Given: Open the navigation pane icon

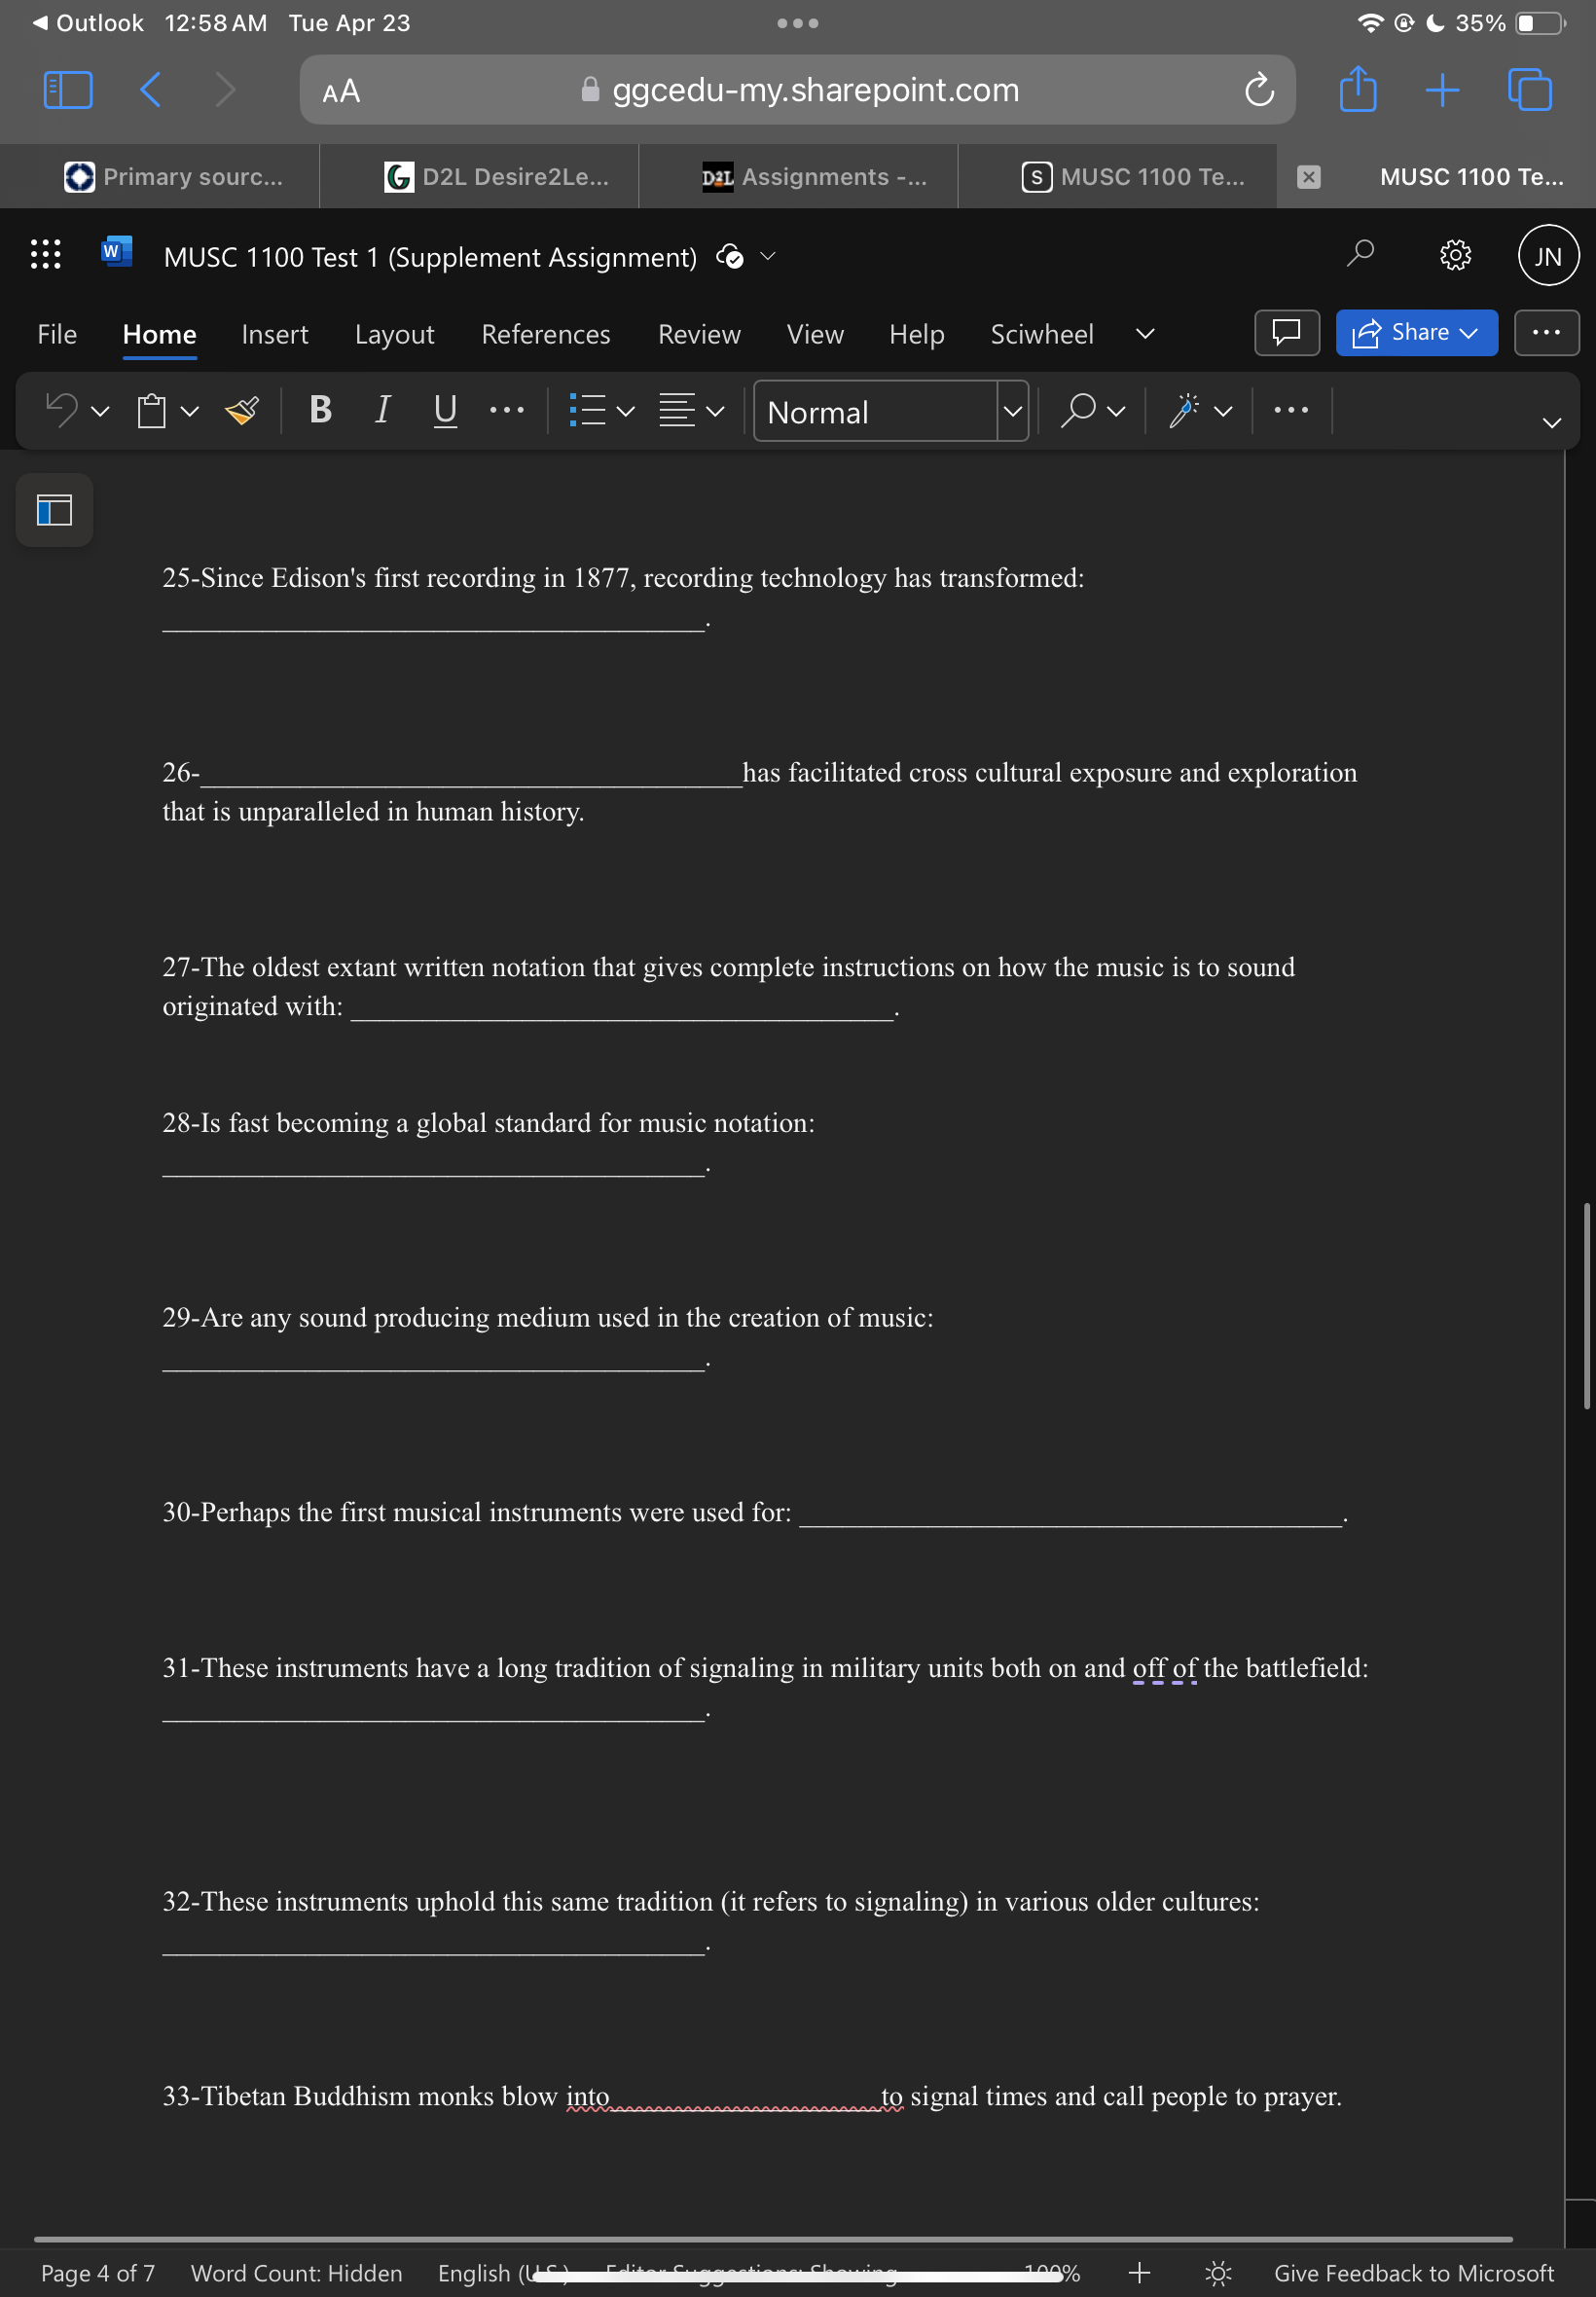Looking at the screenshot, I should click(54, 511).
